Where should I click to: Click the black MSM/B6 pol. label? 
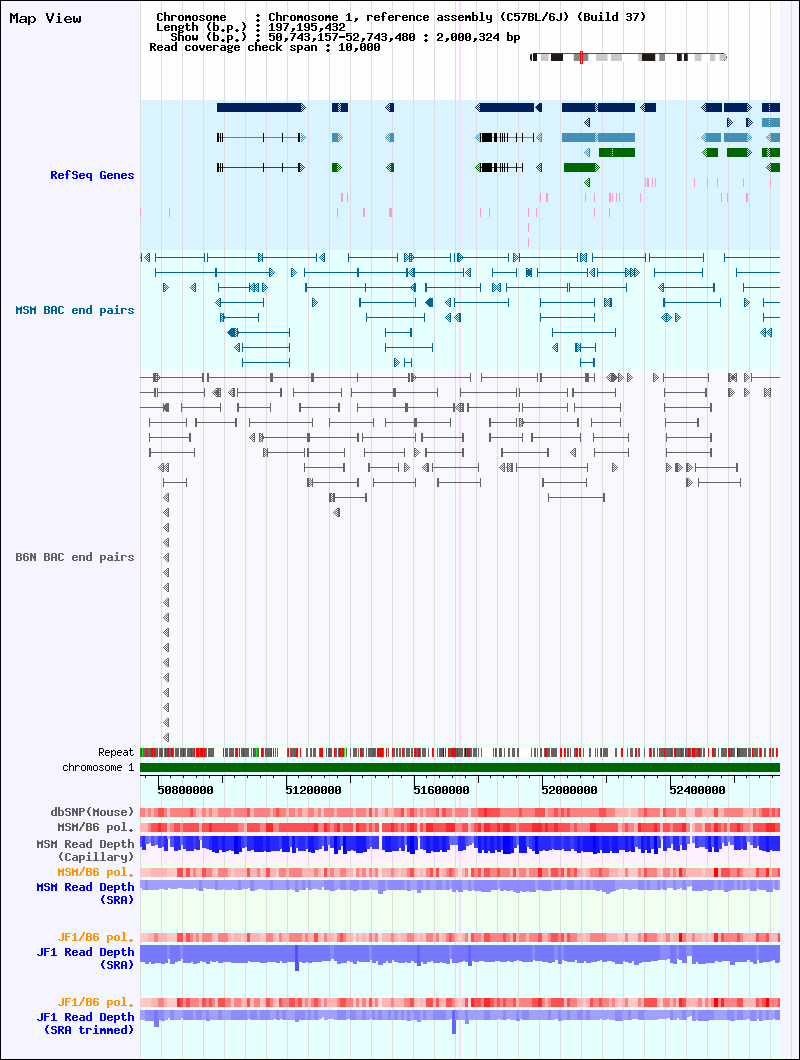(x=95, y=827)
